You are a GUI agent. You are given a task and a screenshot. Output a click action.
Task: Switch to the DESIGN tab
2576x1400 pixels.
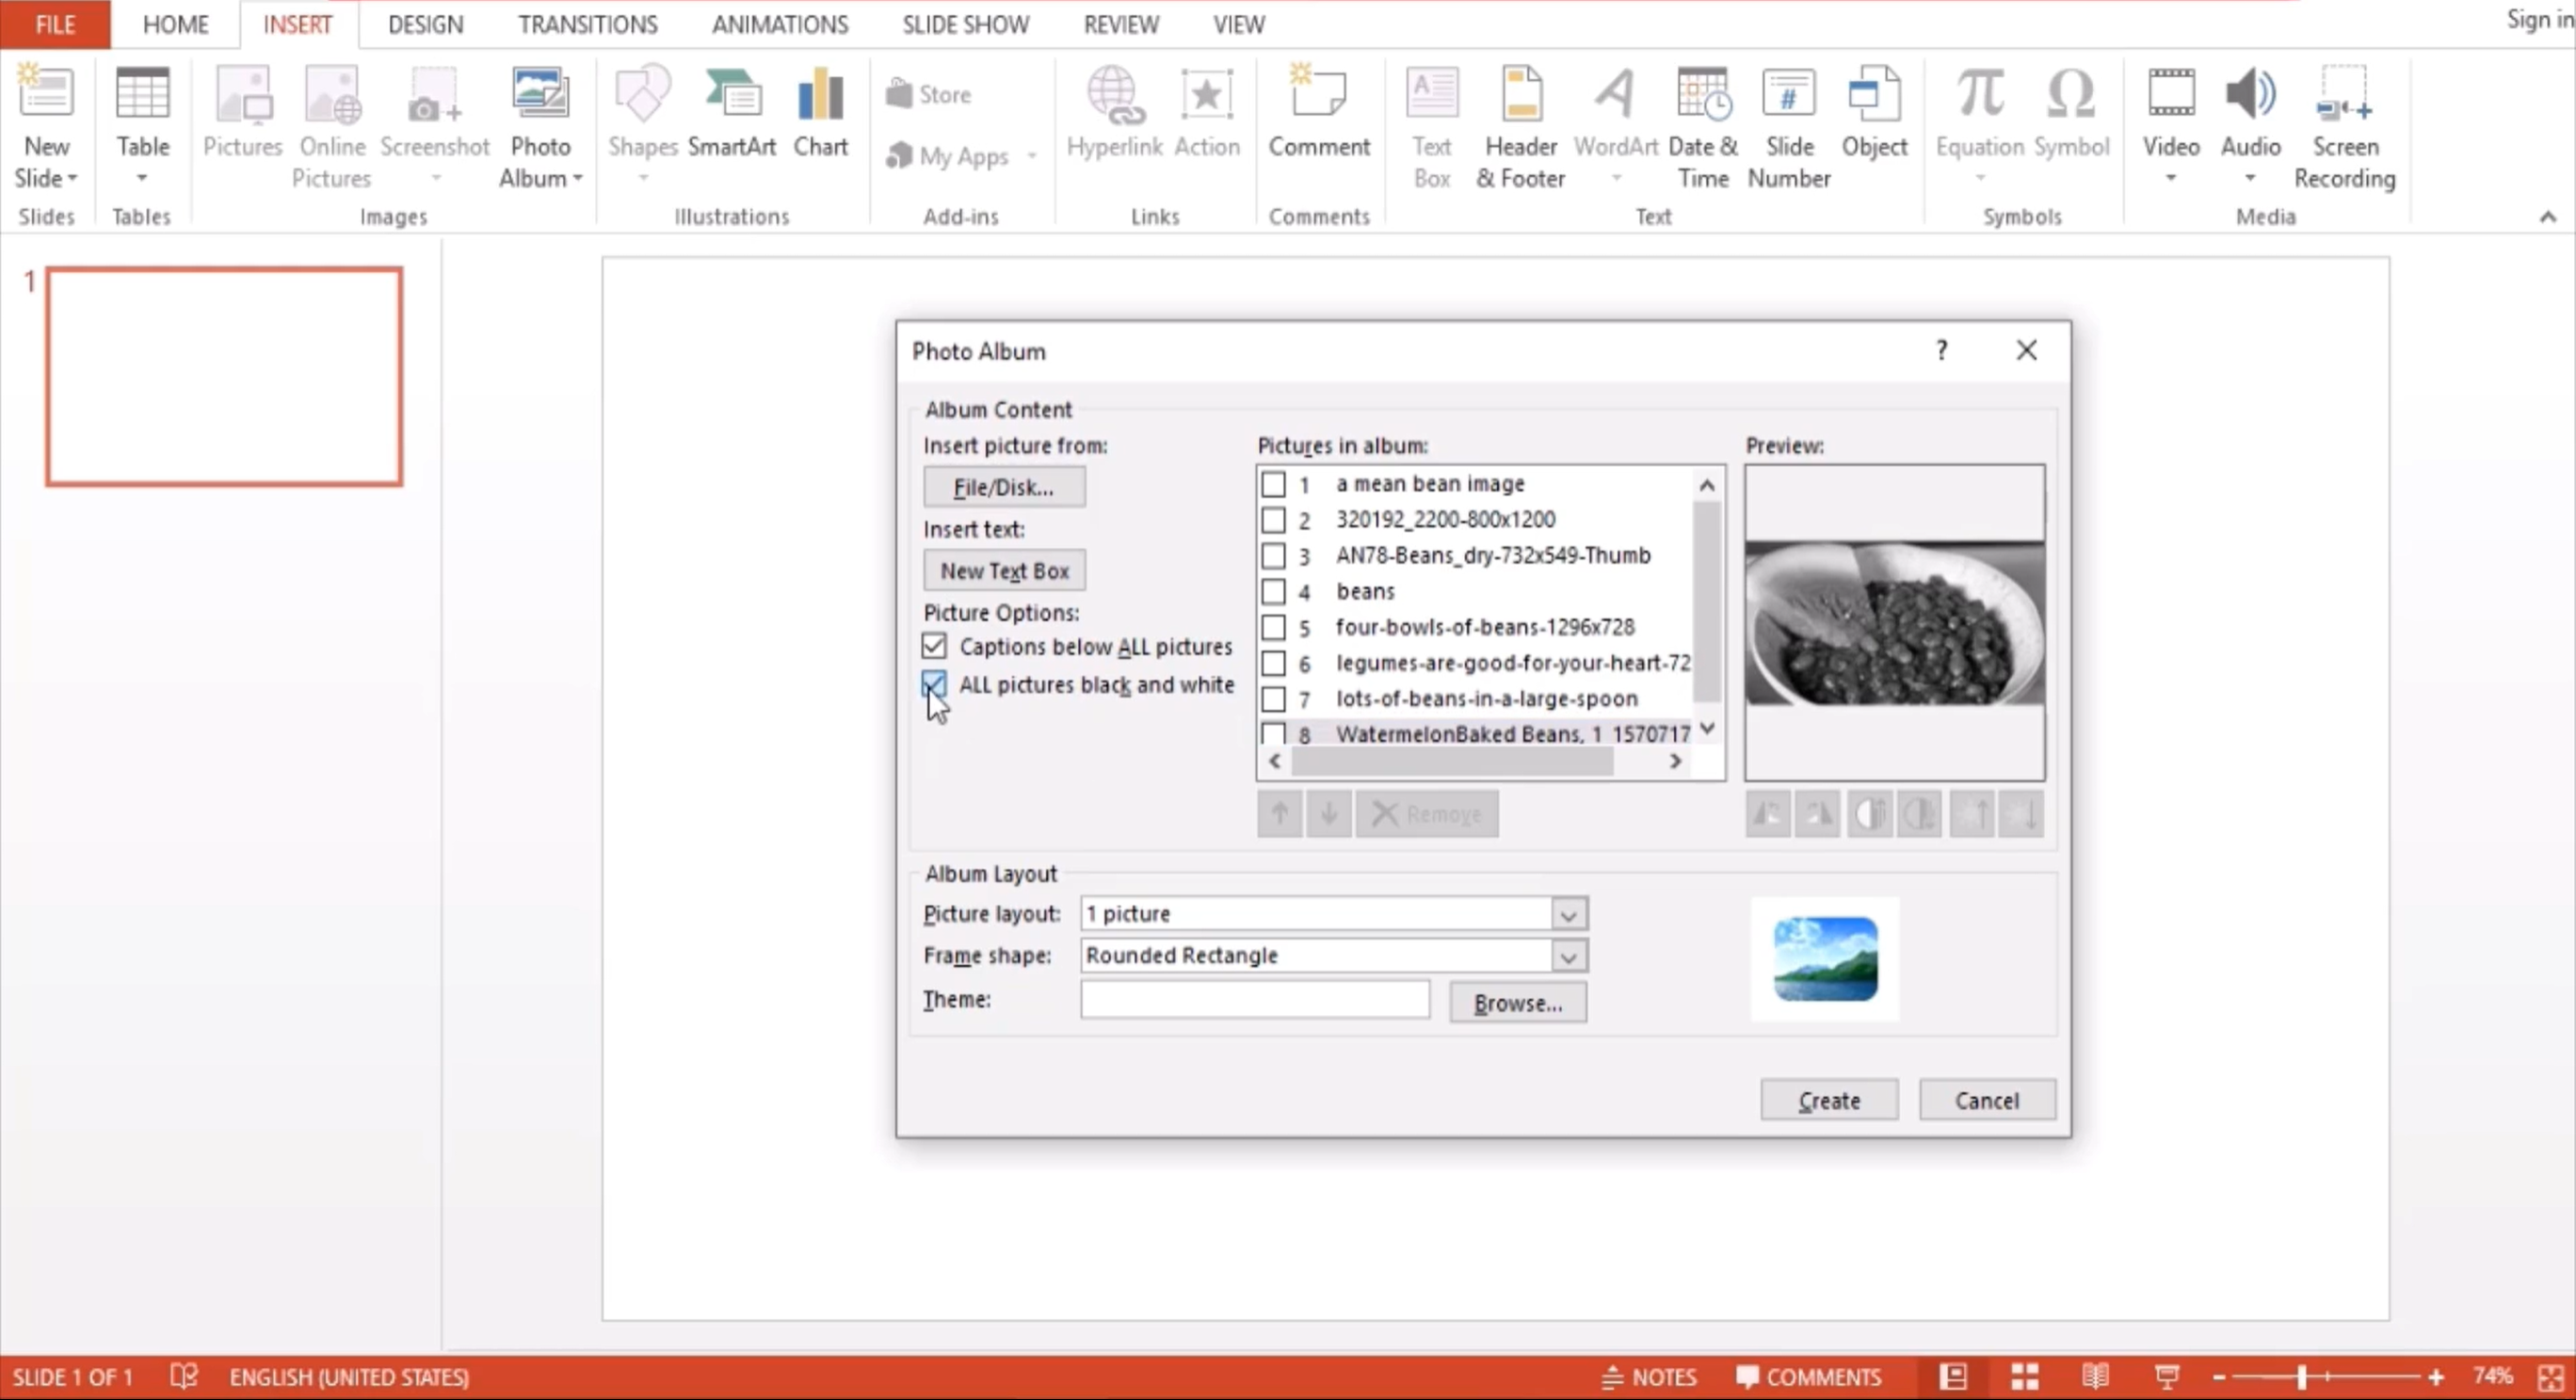[x=424, y=24]
